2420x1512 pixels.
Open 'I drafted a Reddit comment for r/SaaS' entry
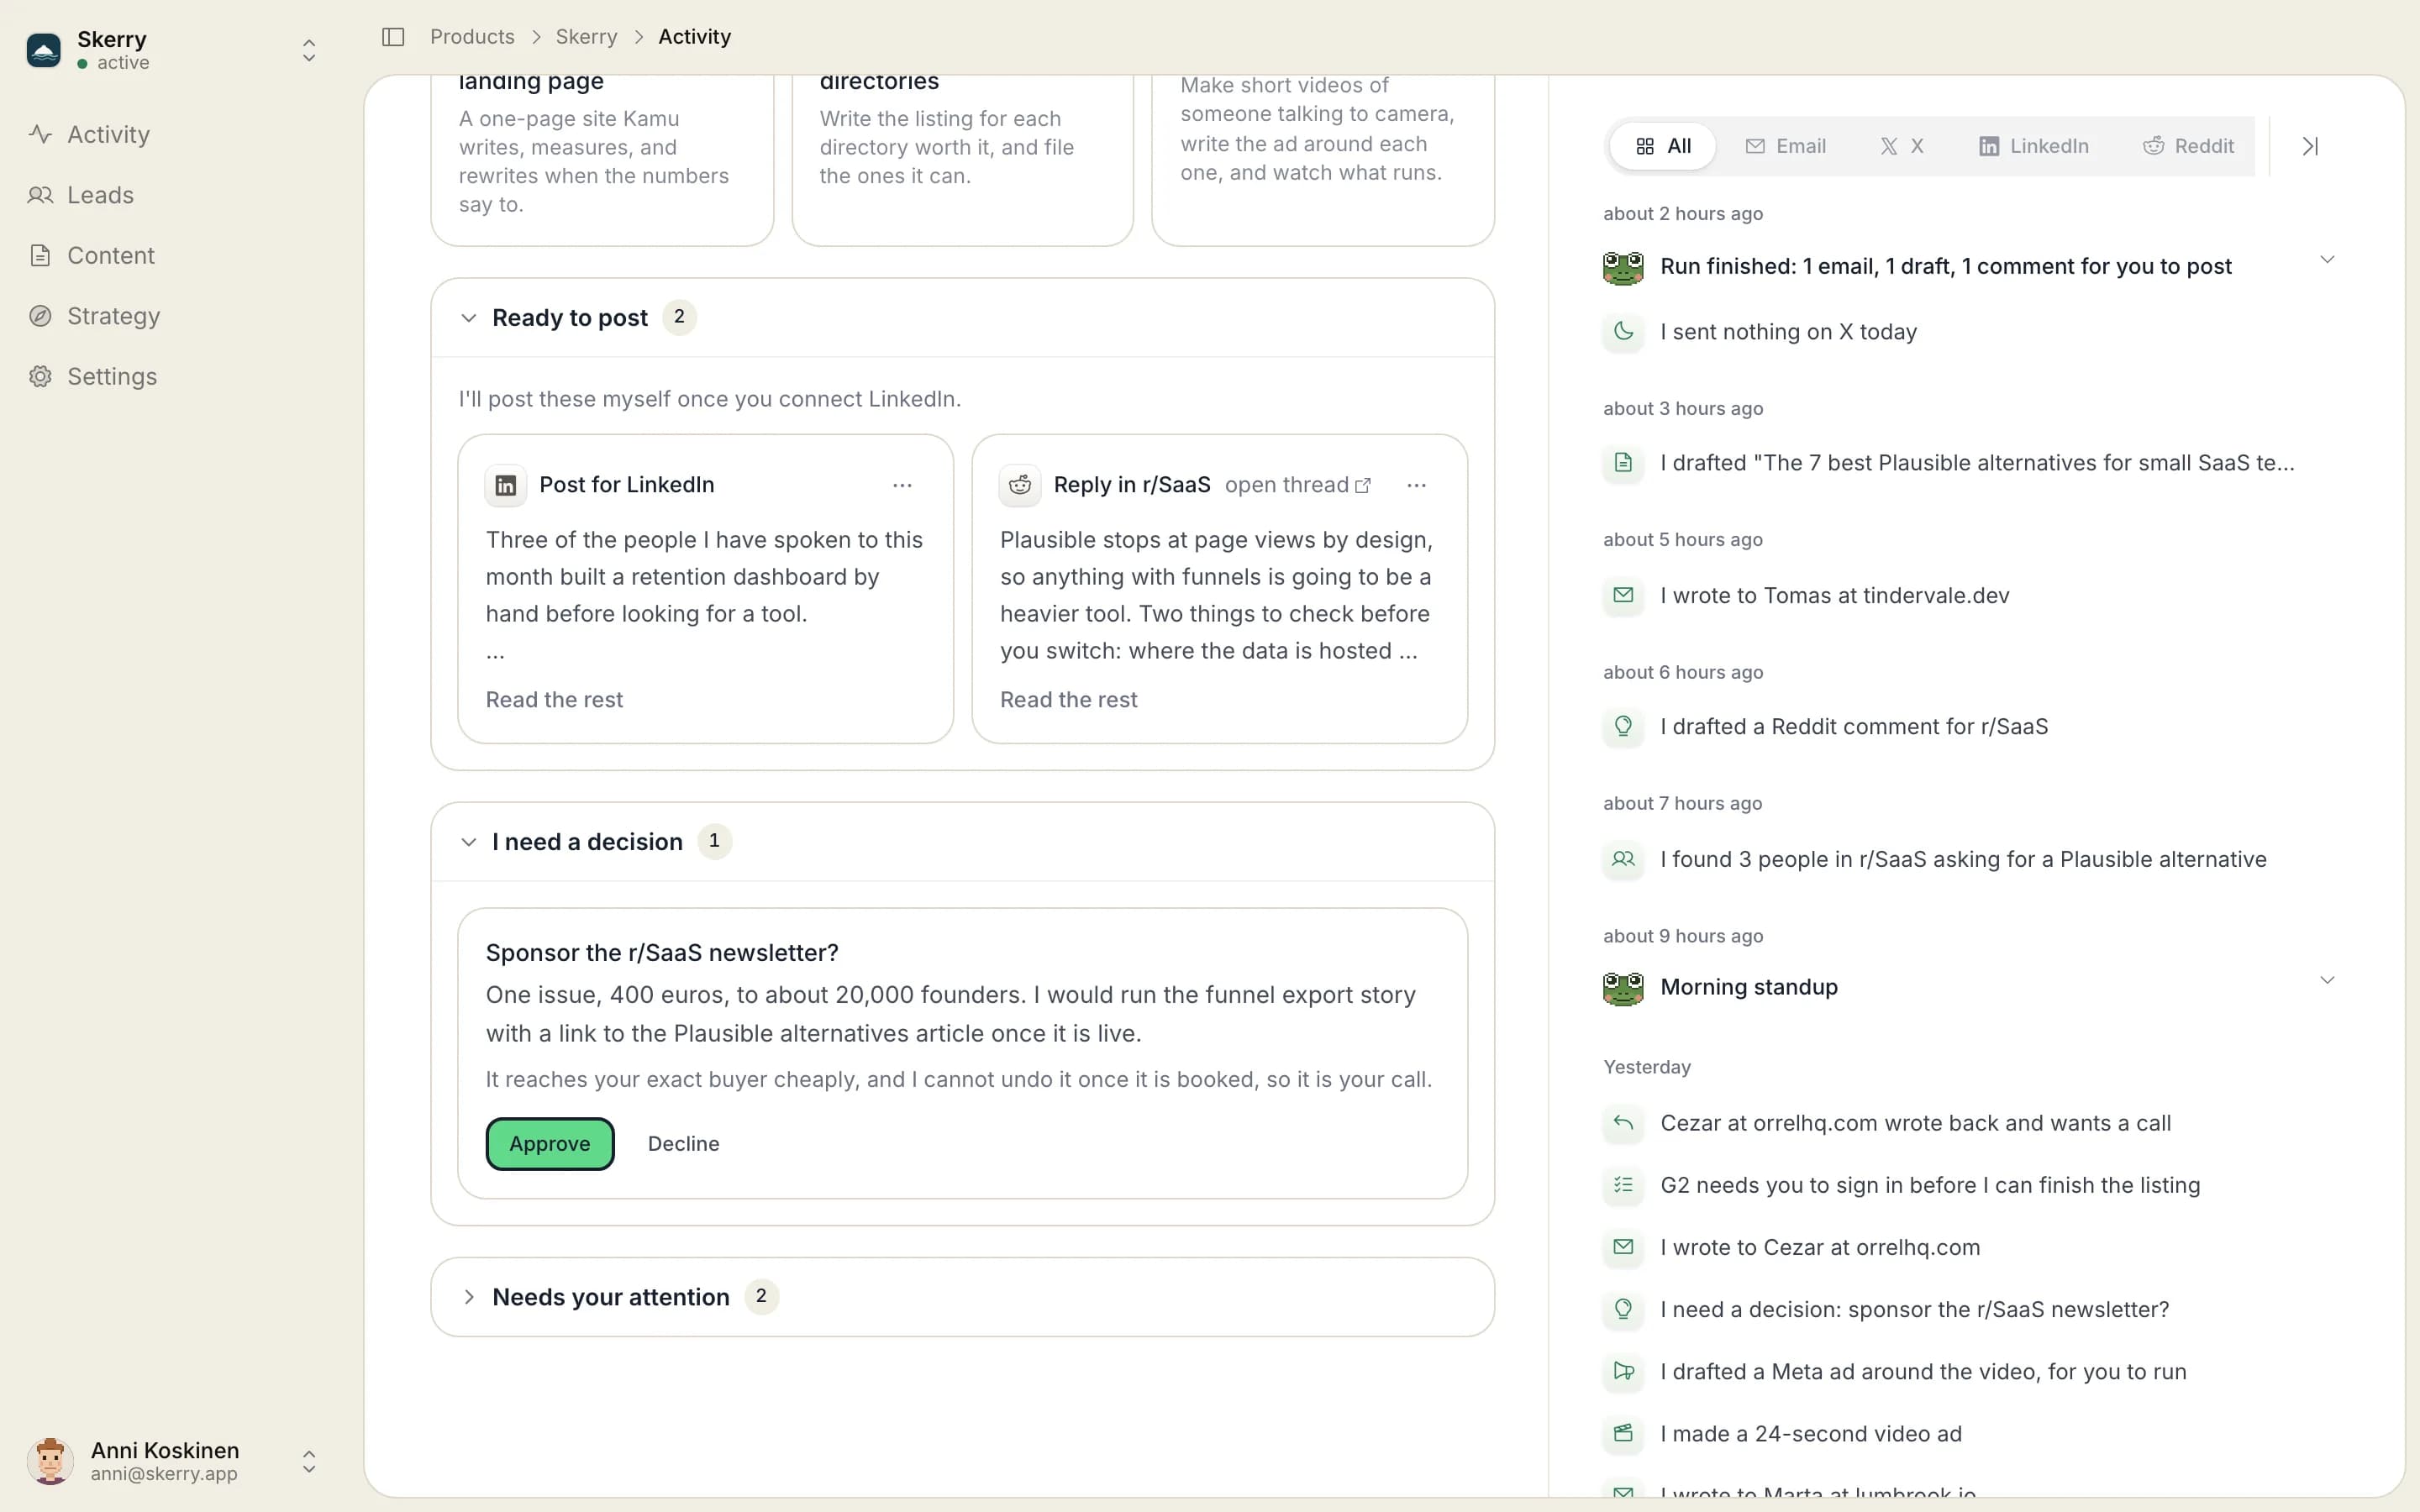click(x=1854, y=726)
